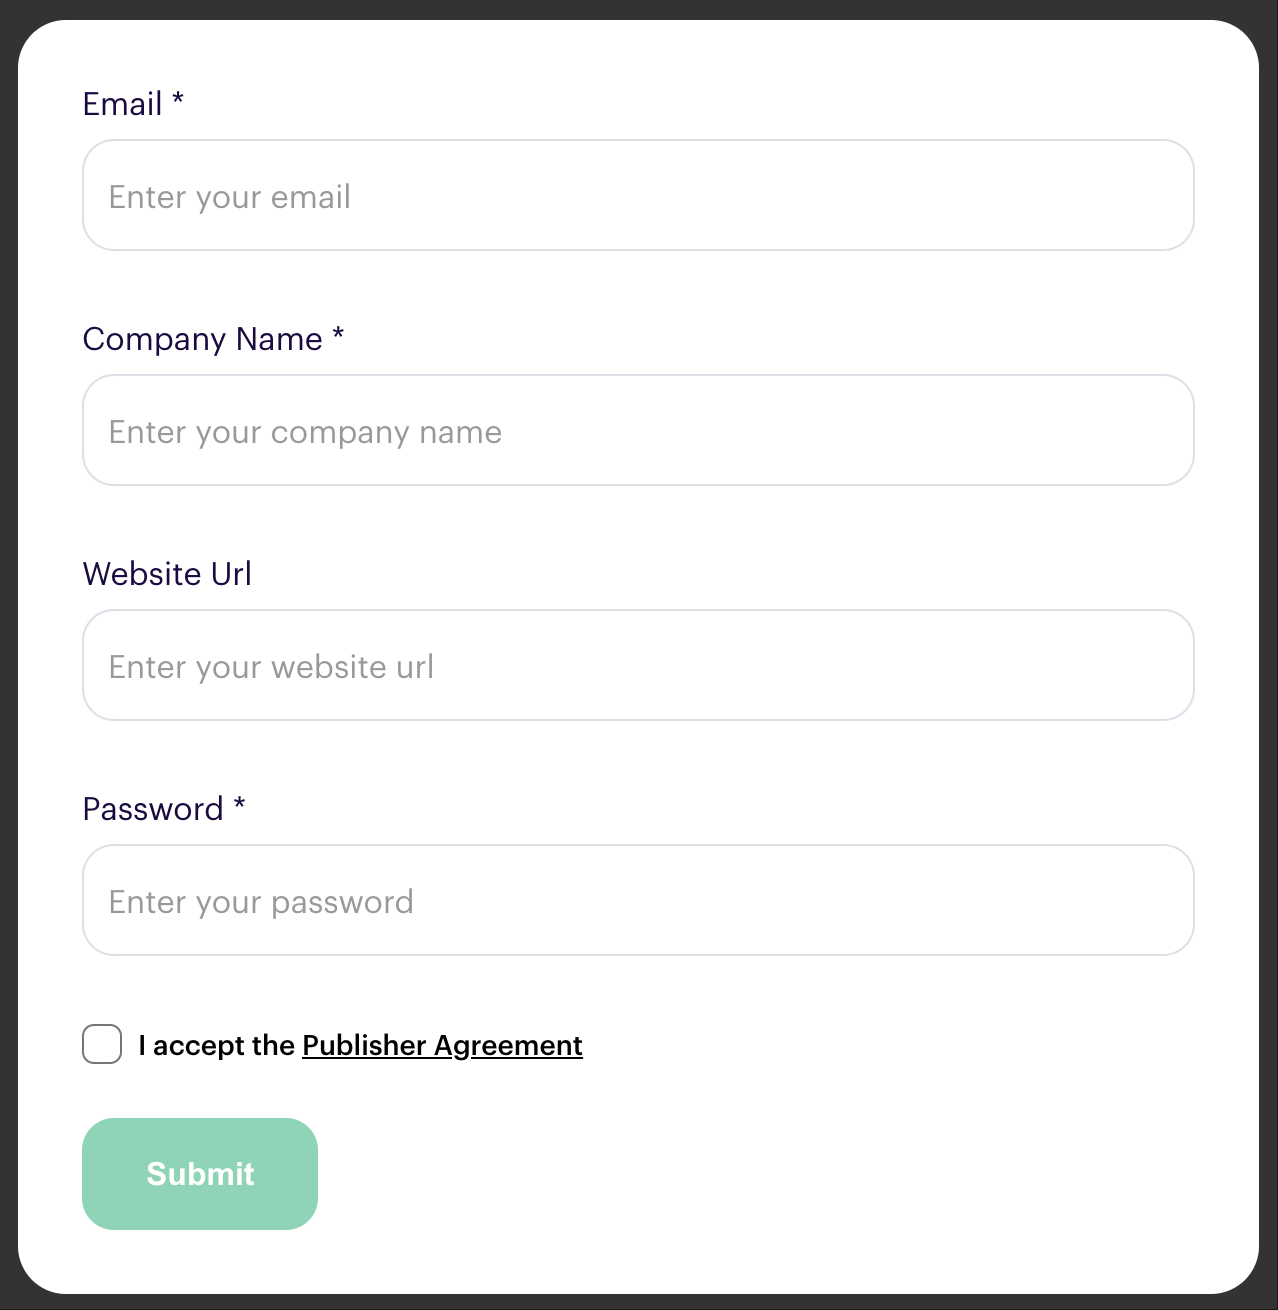
Task: Click the 'Enter your password' placeholder text
Action: point(261,902)
